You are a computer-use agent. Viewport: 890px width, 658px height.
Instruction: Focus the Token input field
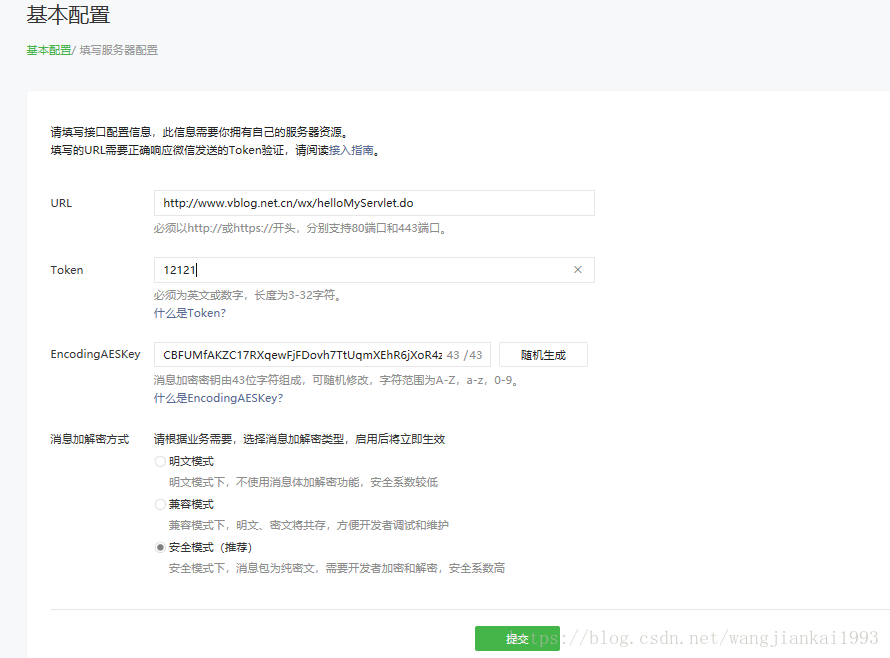(374, 270)
